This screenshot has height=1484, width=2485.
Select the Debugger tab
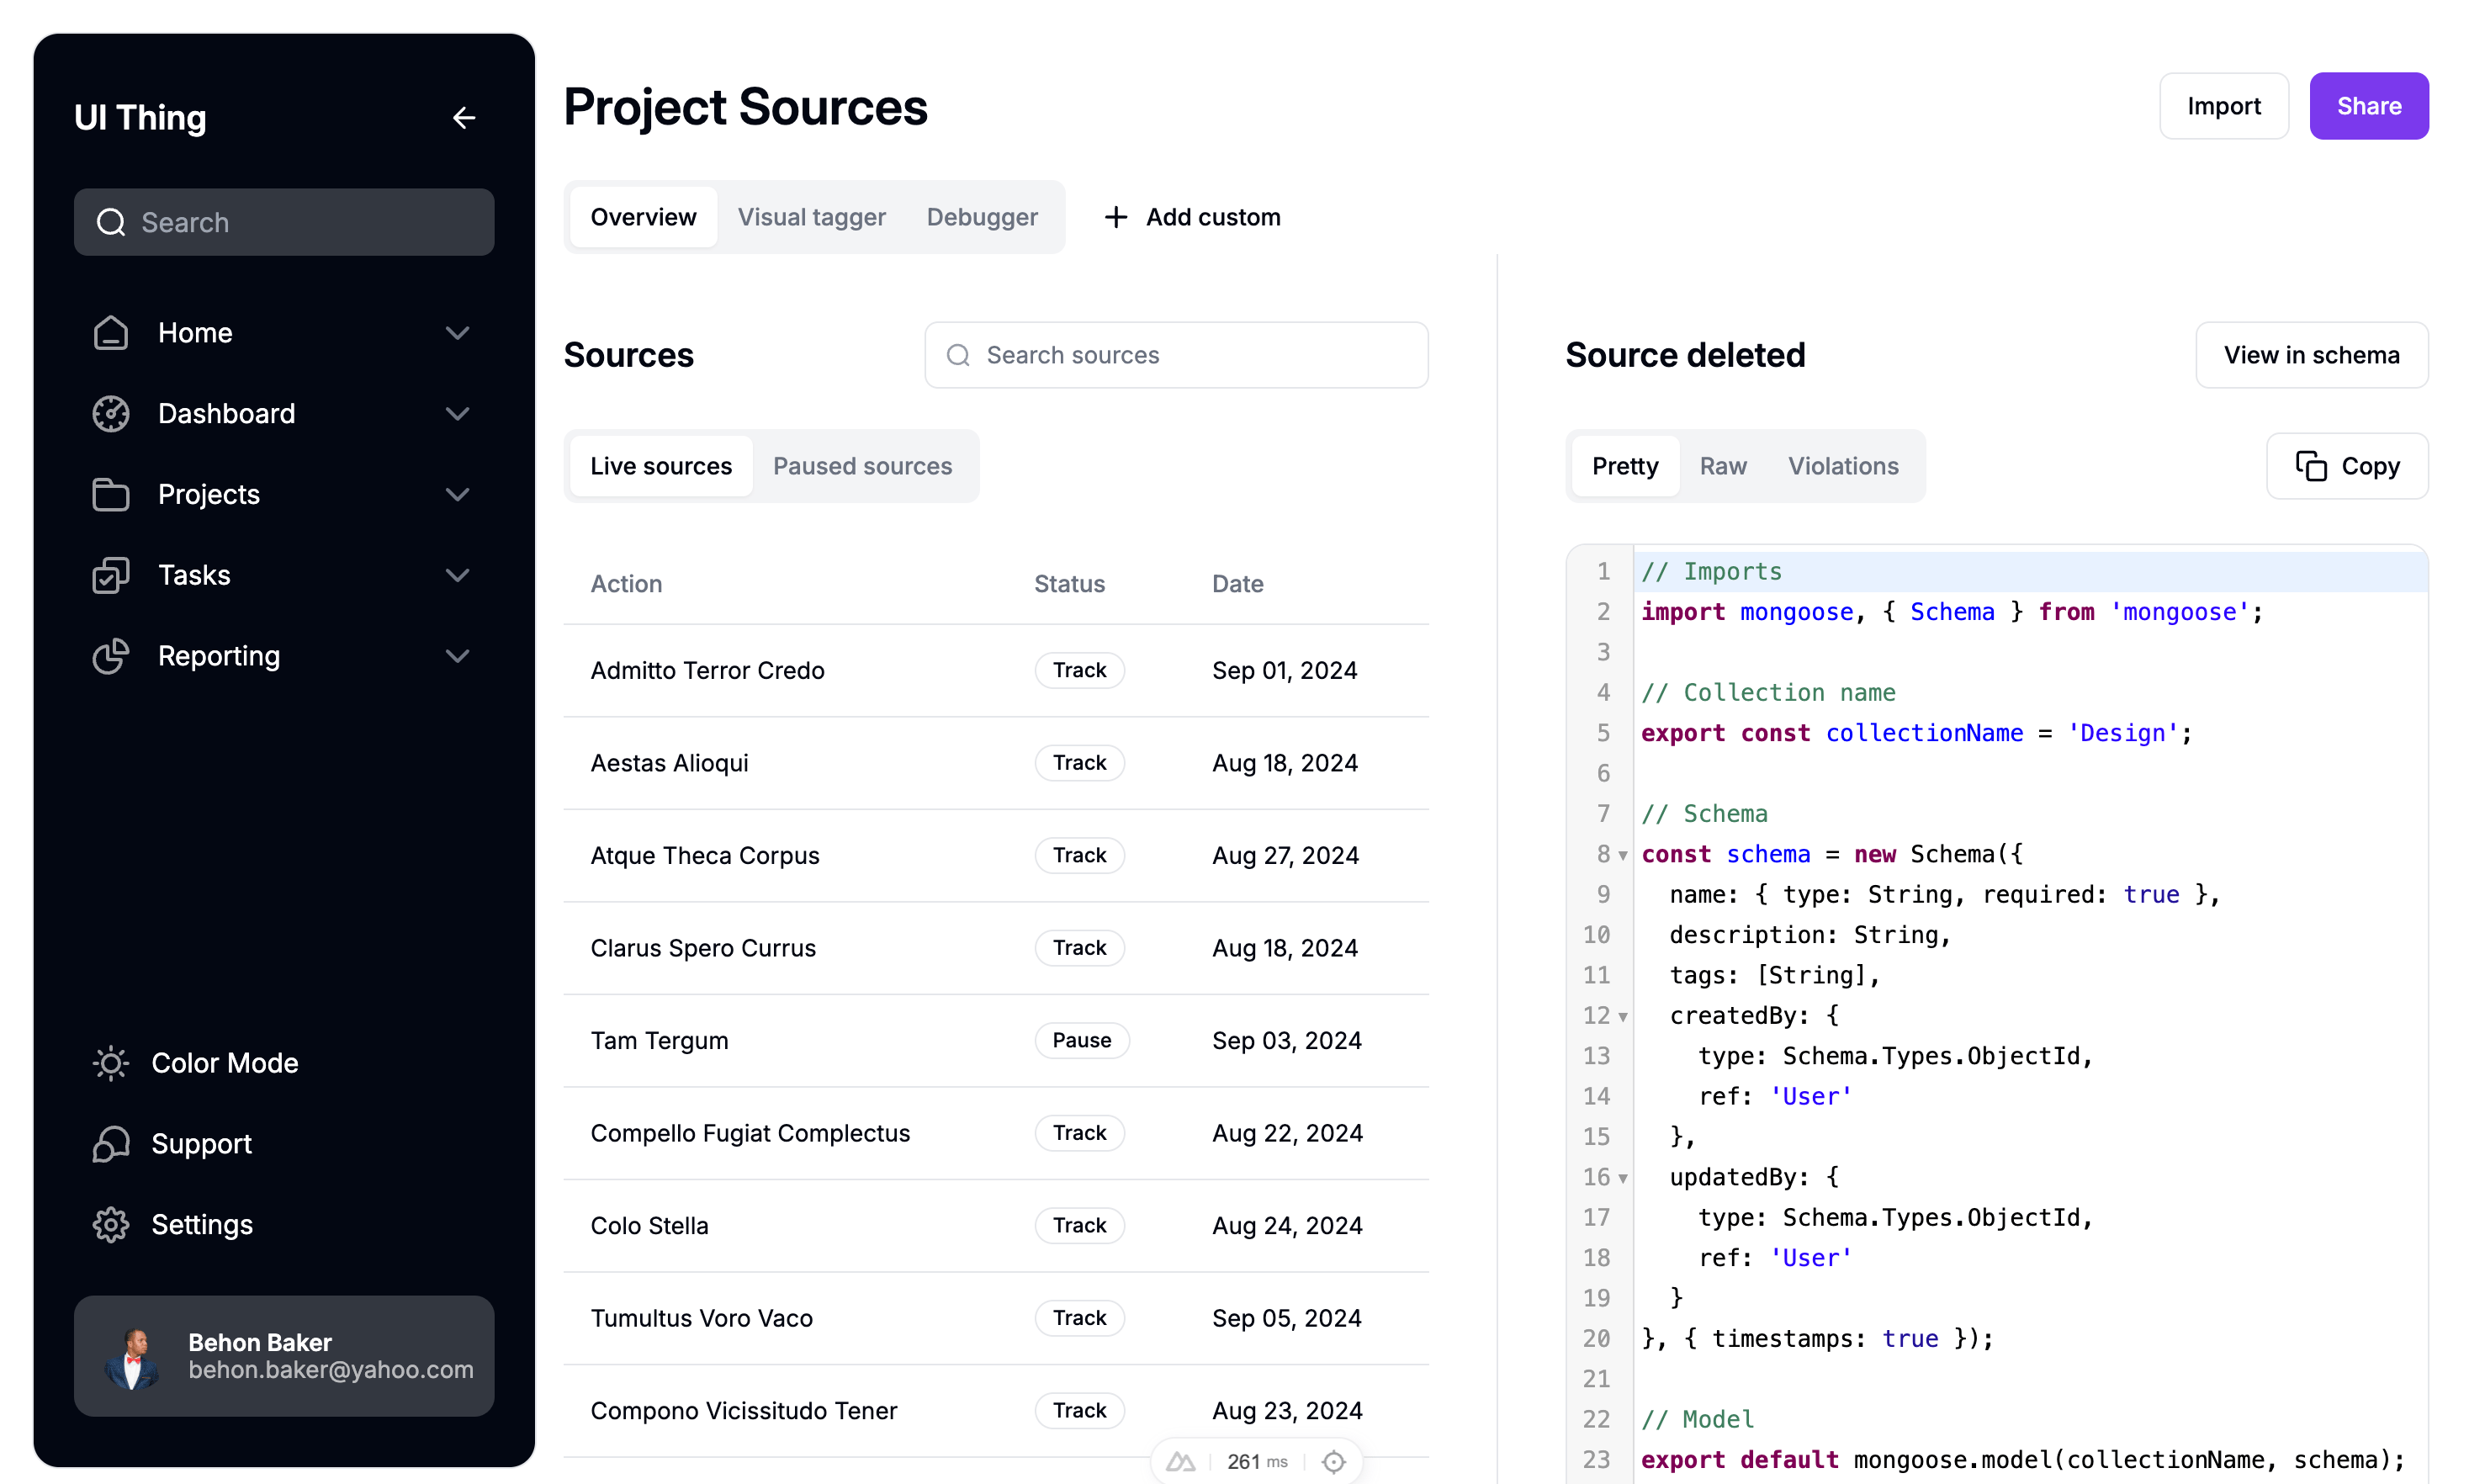982,215
